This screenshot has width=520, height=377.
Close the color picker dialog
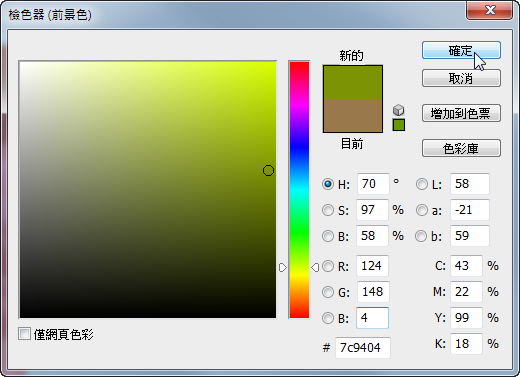click(490, 10)
